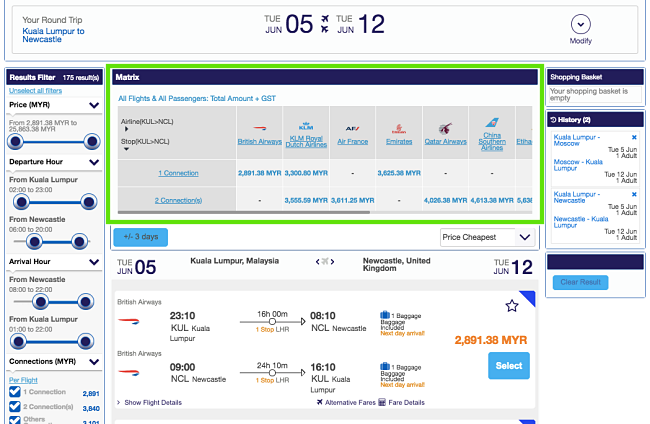This screenshot has width=650, height=424.
Task: Favorite the 2,891.38 MYR flight with star
Action: [x=512, y=306]
